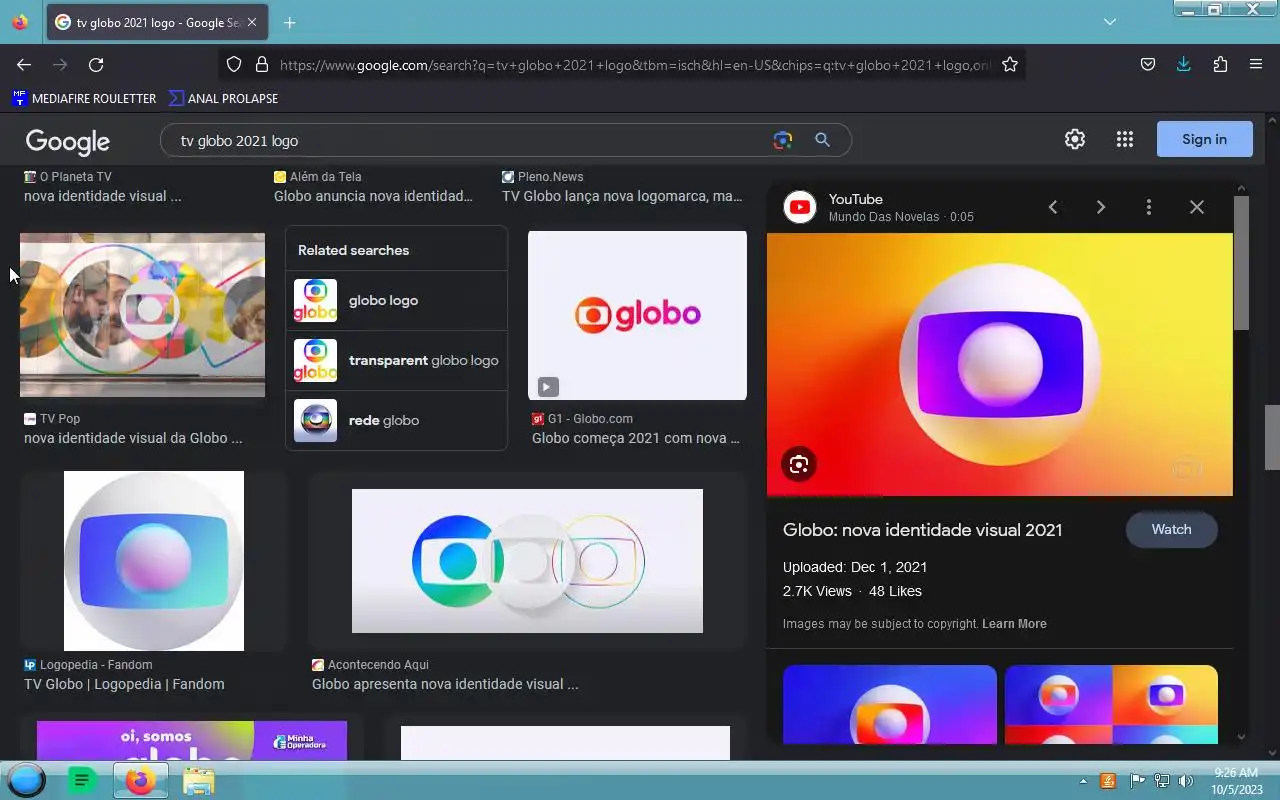The image size is (1280, 800).
Task: Open the Pleno.News result link
Action: [x=622, y=196]
